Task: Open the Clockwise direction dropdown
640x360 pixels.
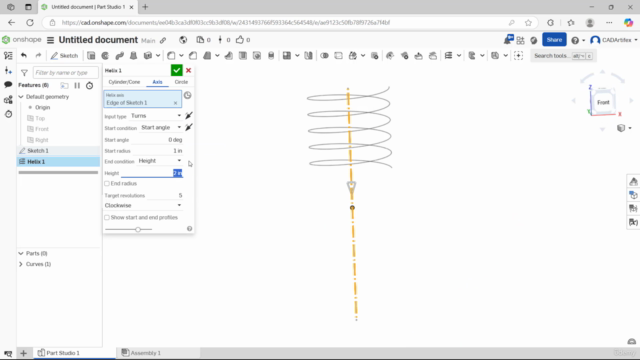Action: (x=143, y=205)
